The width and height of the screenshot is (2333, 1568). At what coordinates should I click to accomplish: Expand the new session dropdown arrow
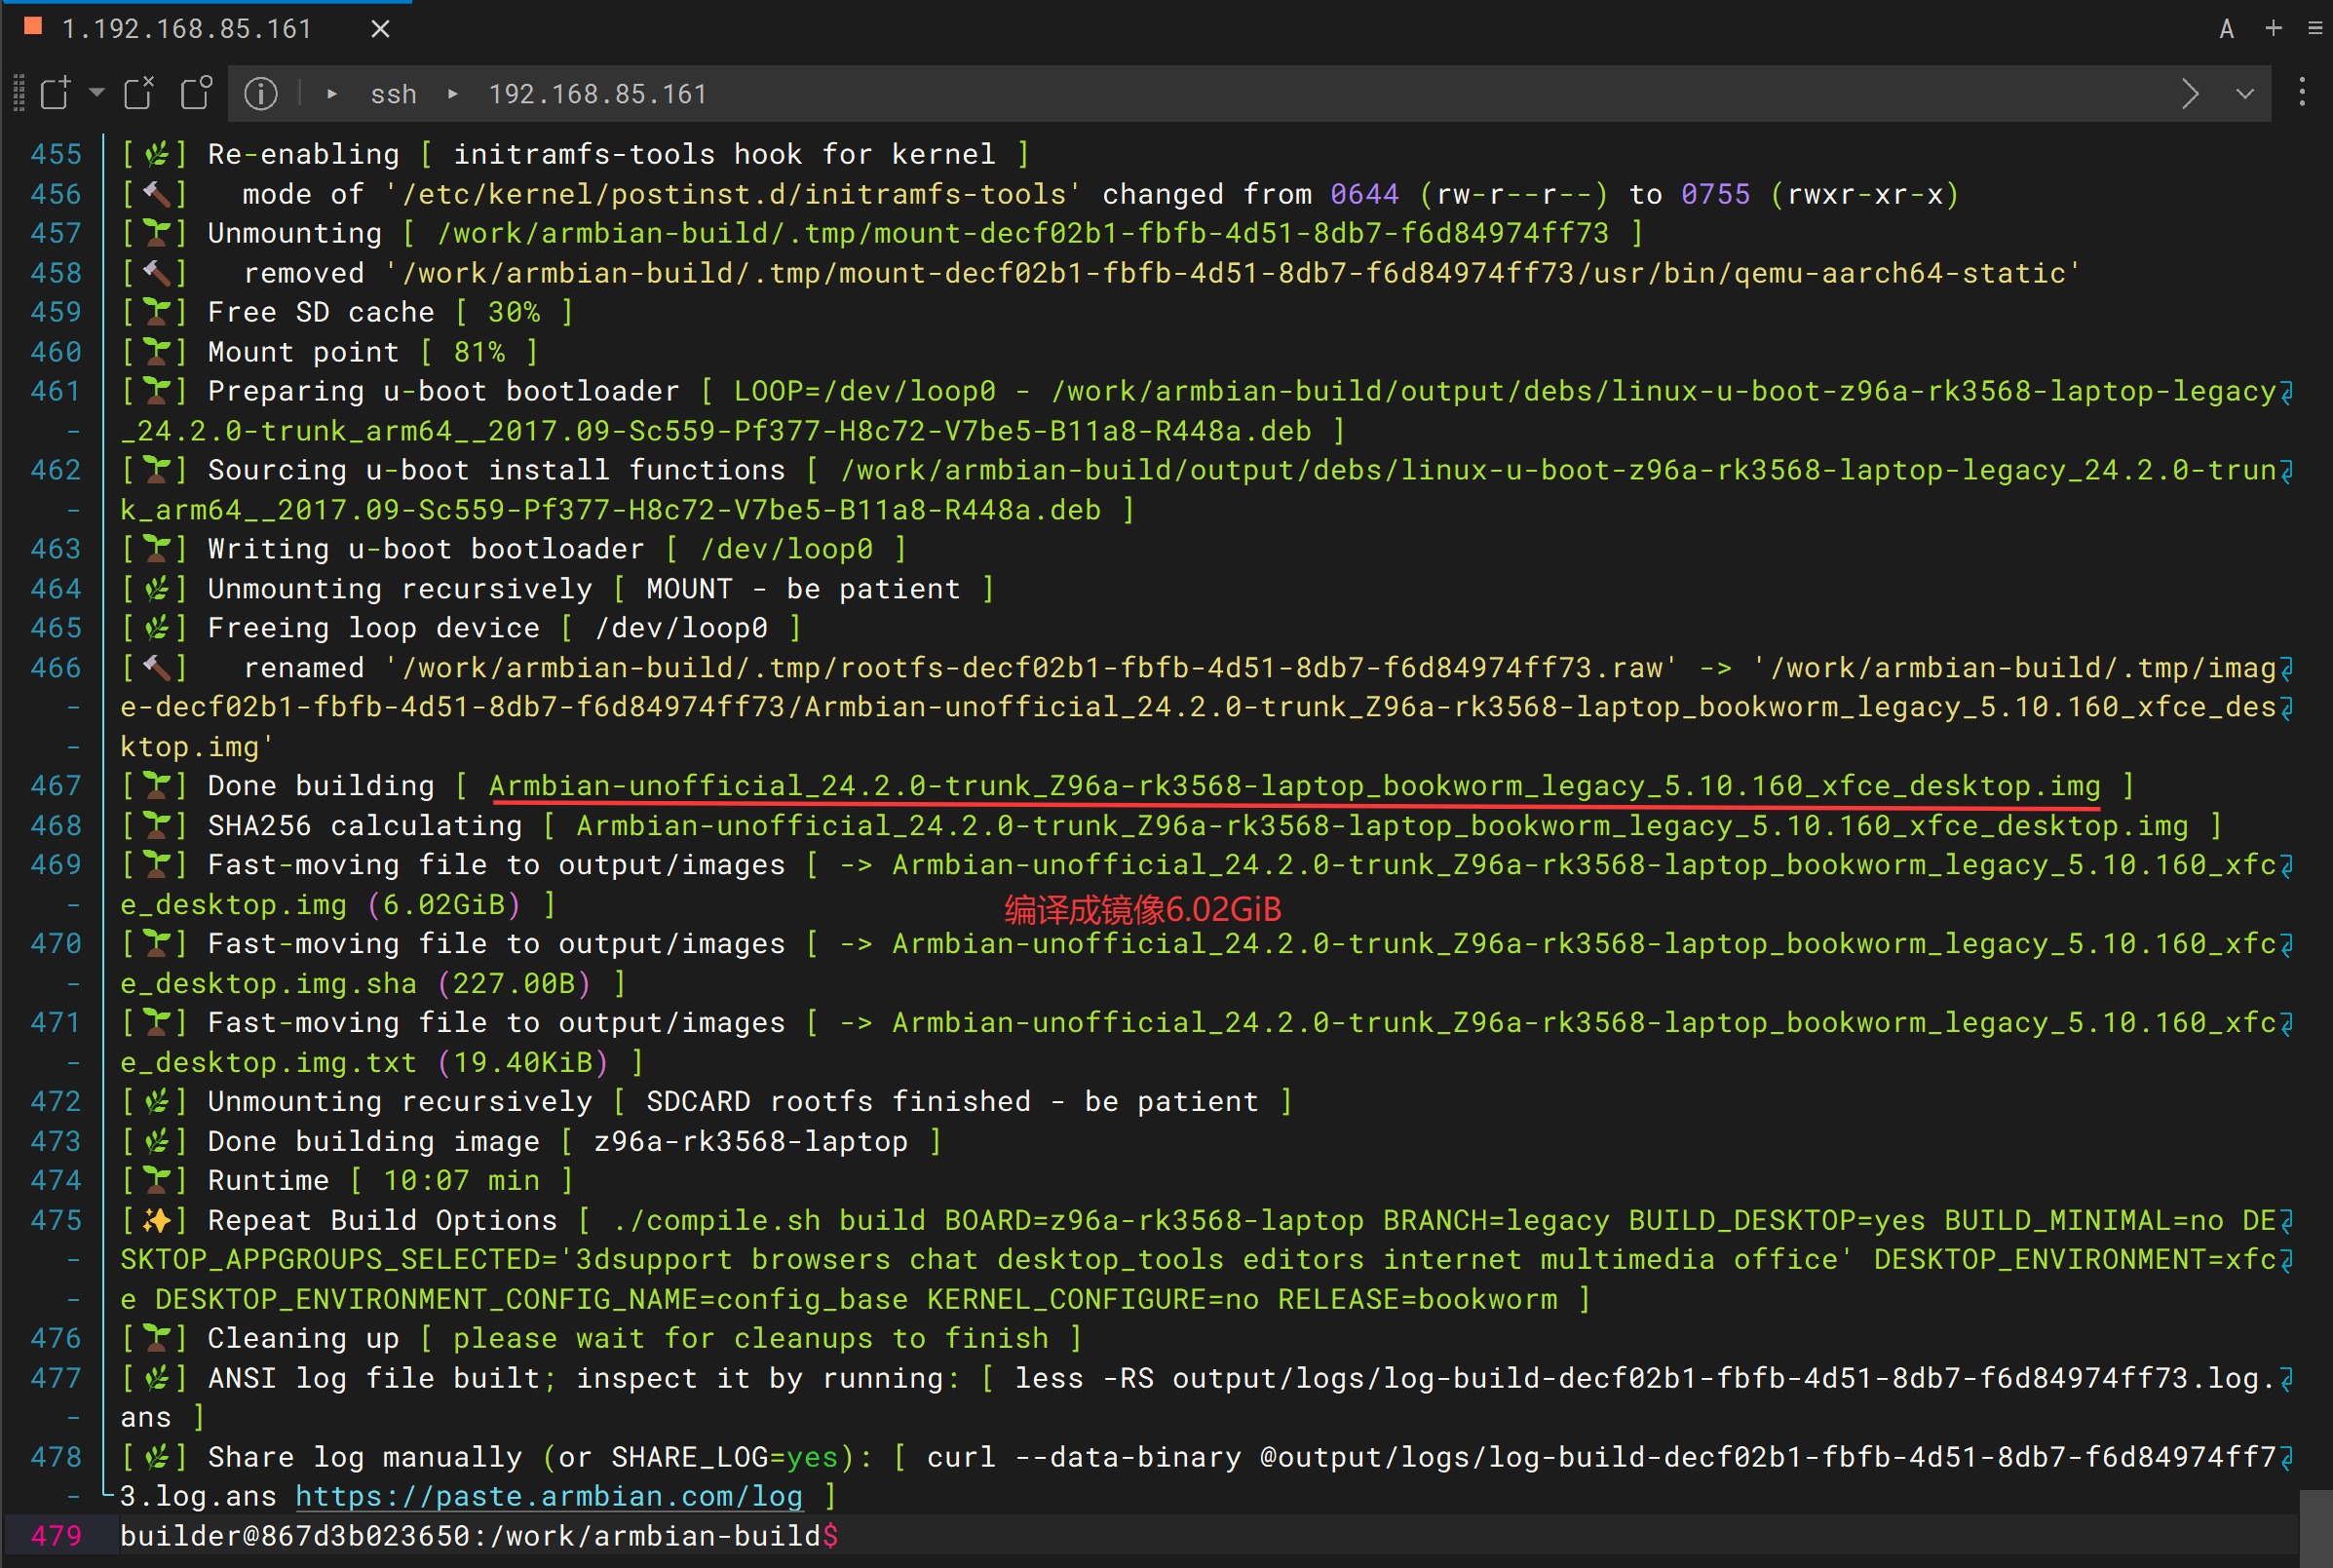click(97, 92)
